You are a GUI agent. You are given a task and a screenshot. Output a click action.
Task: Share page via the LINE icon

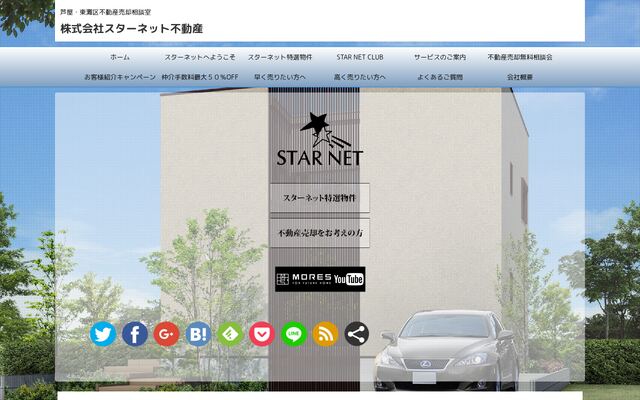pyautogui.click(x=293, y=334)
